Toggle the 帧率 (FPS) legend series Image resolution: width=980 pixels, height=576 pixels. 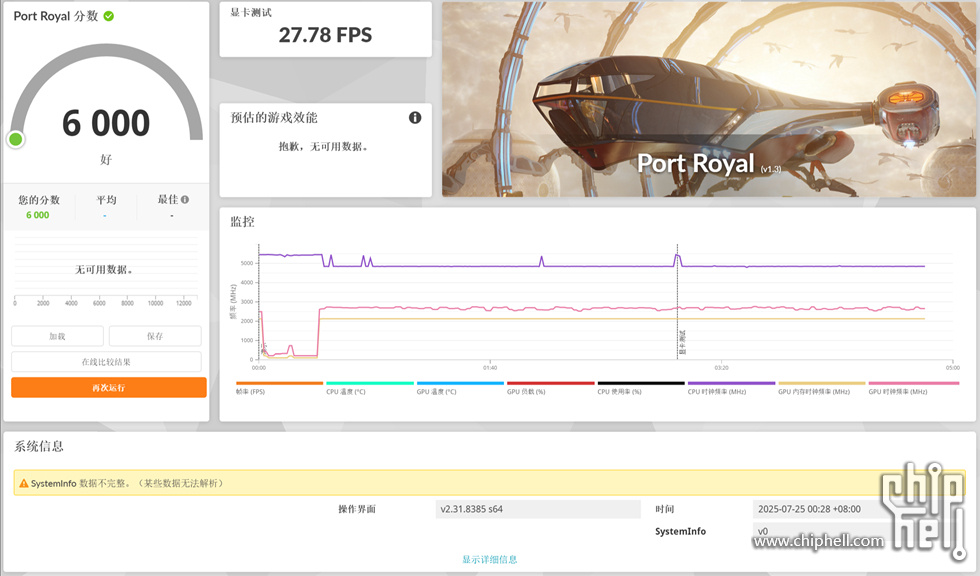279,388
